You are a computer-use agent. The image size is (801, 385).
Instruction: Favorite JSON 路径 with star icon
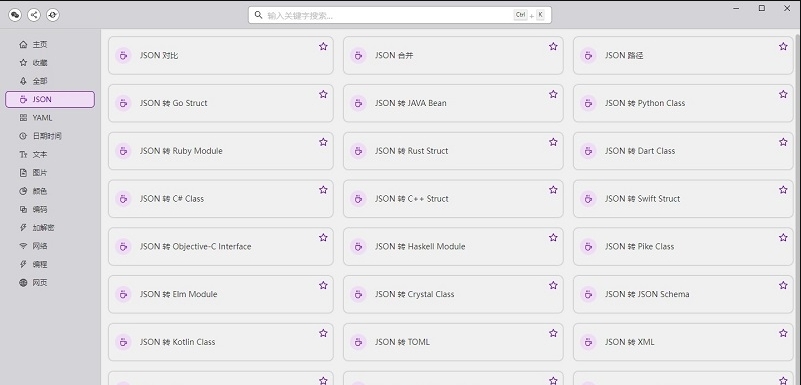(783, 46)
